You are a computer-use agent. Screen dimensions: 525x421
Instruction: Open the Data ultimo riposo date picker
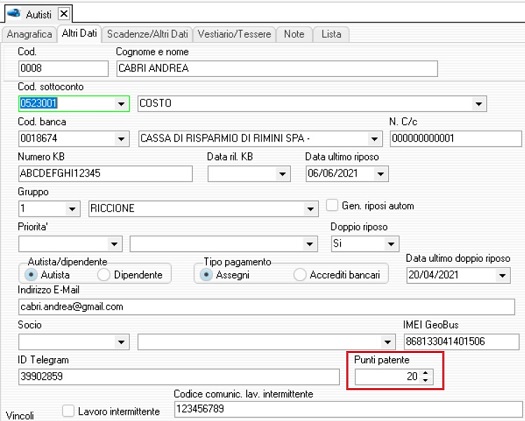380,174
